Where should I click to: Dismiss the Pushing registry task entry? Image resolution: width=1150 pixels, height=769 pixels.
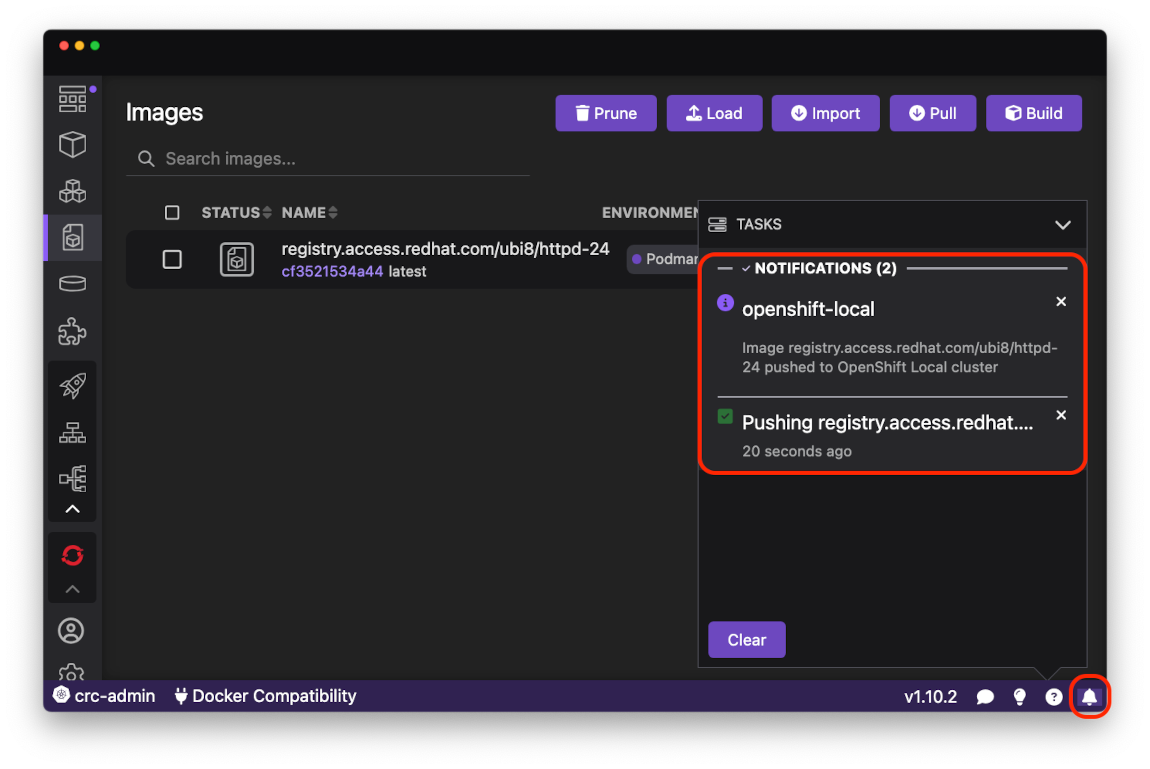tap(1061, 415)
